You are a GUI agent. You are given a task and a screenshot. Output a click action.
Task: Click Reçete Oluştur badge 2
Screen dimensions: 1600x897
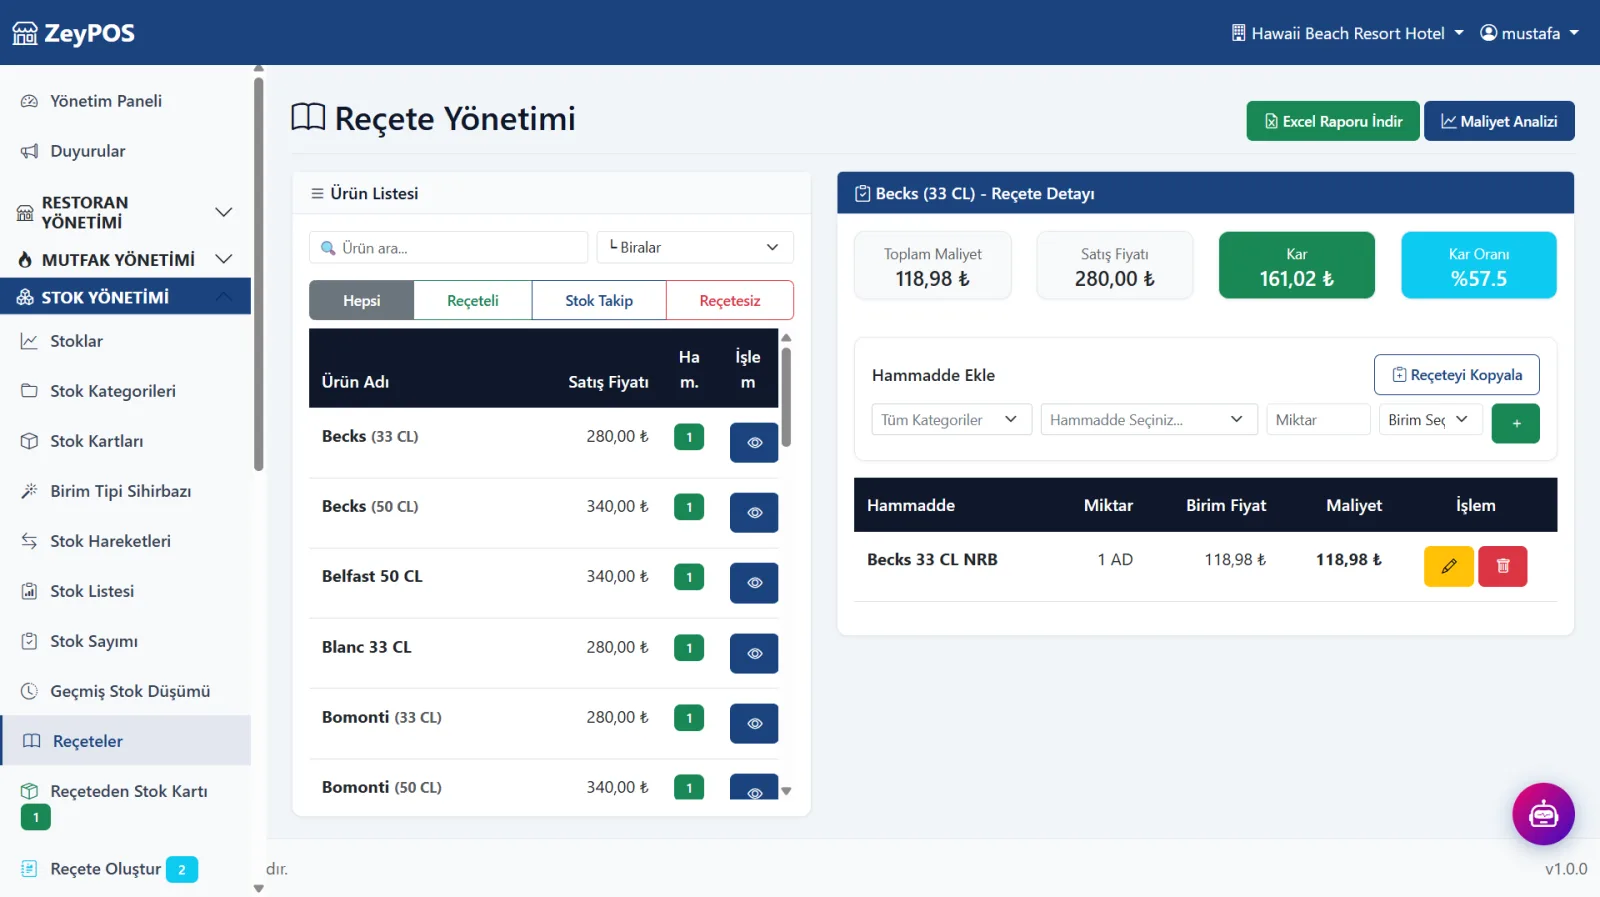pos(182,870)
